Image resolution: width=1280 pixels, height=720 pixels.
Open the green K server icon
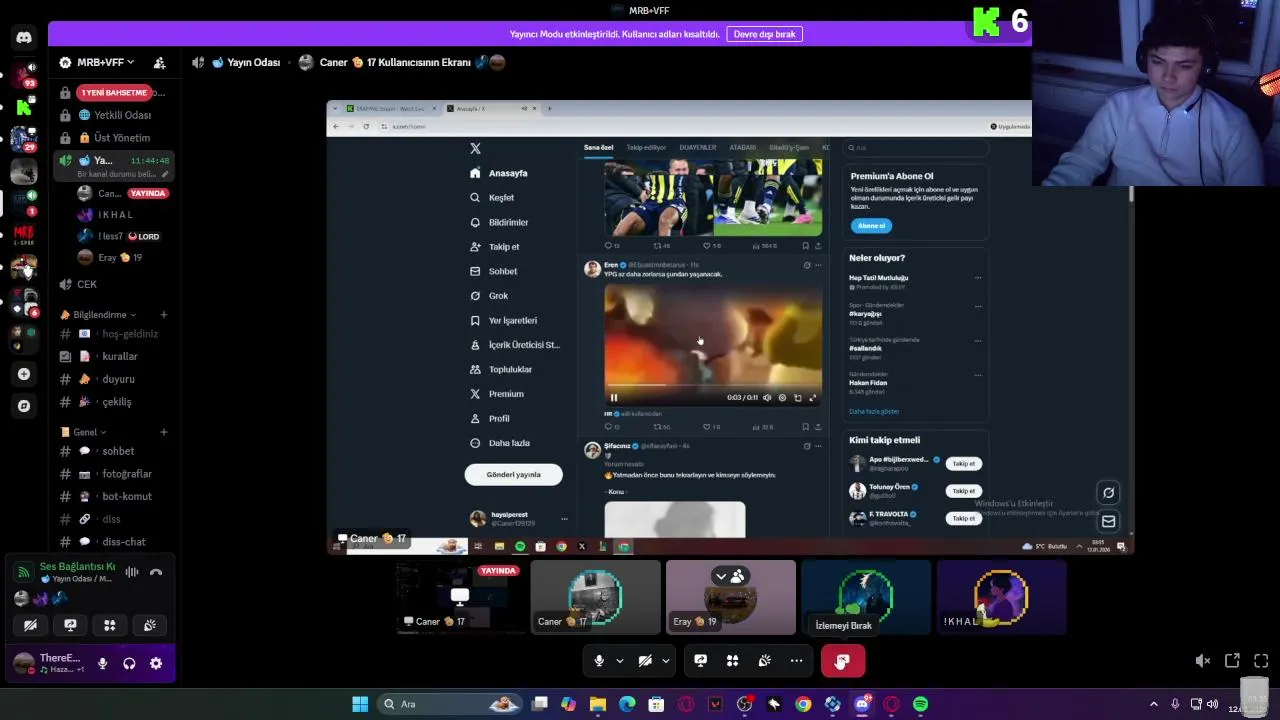click(24, 105)
